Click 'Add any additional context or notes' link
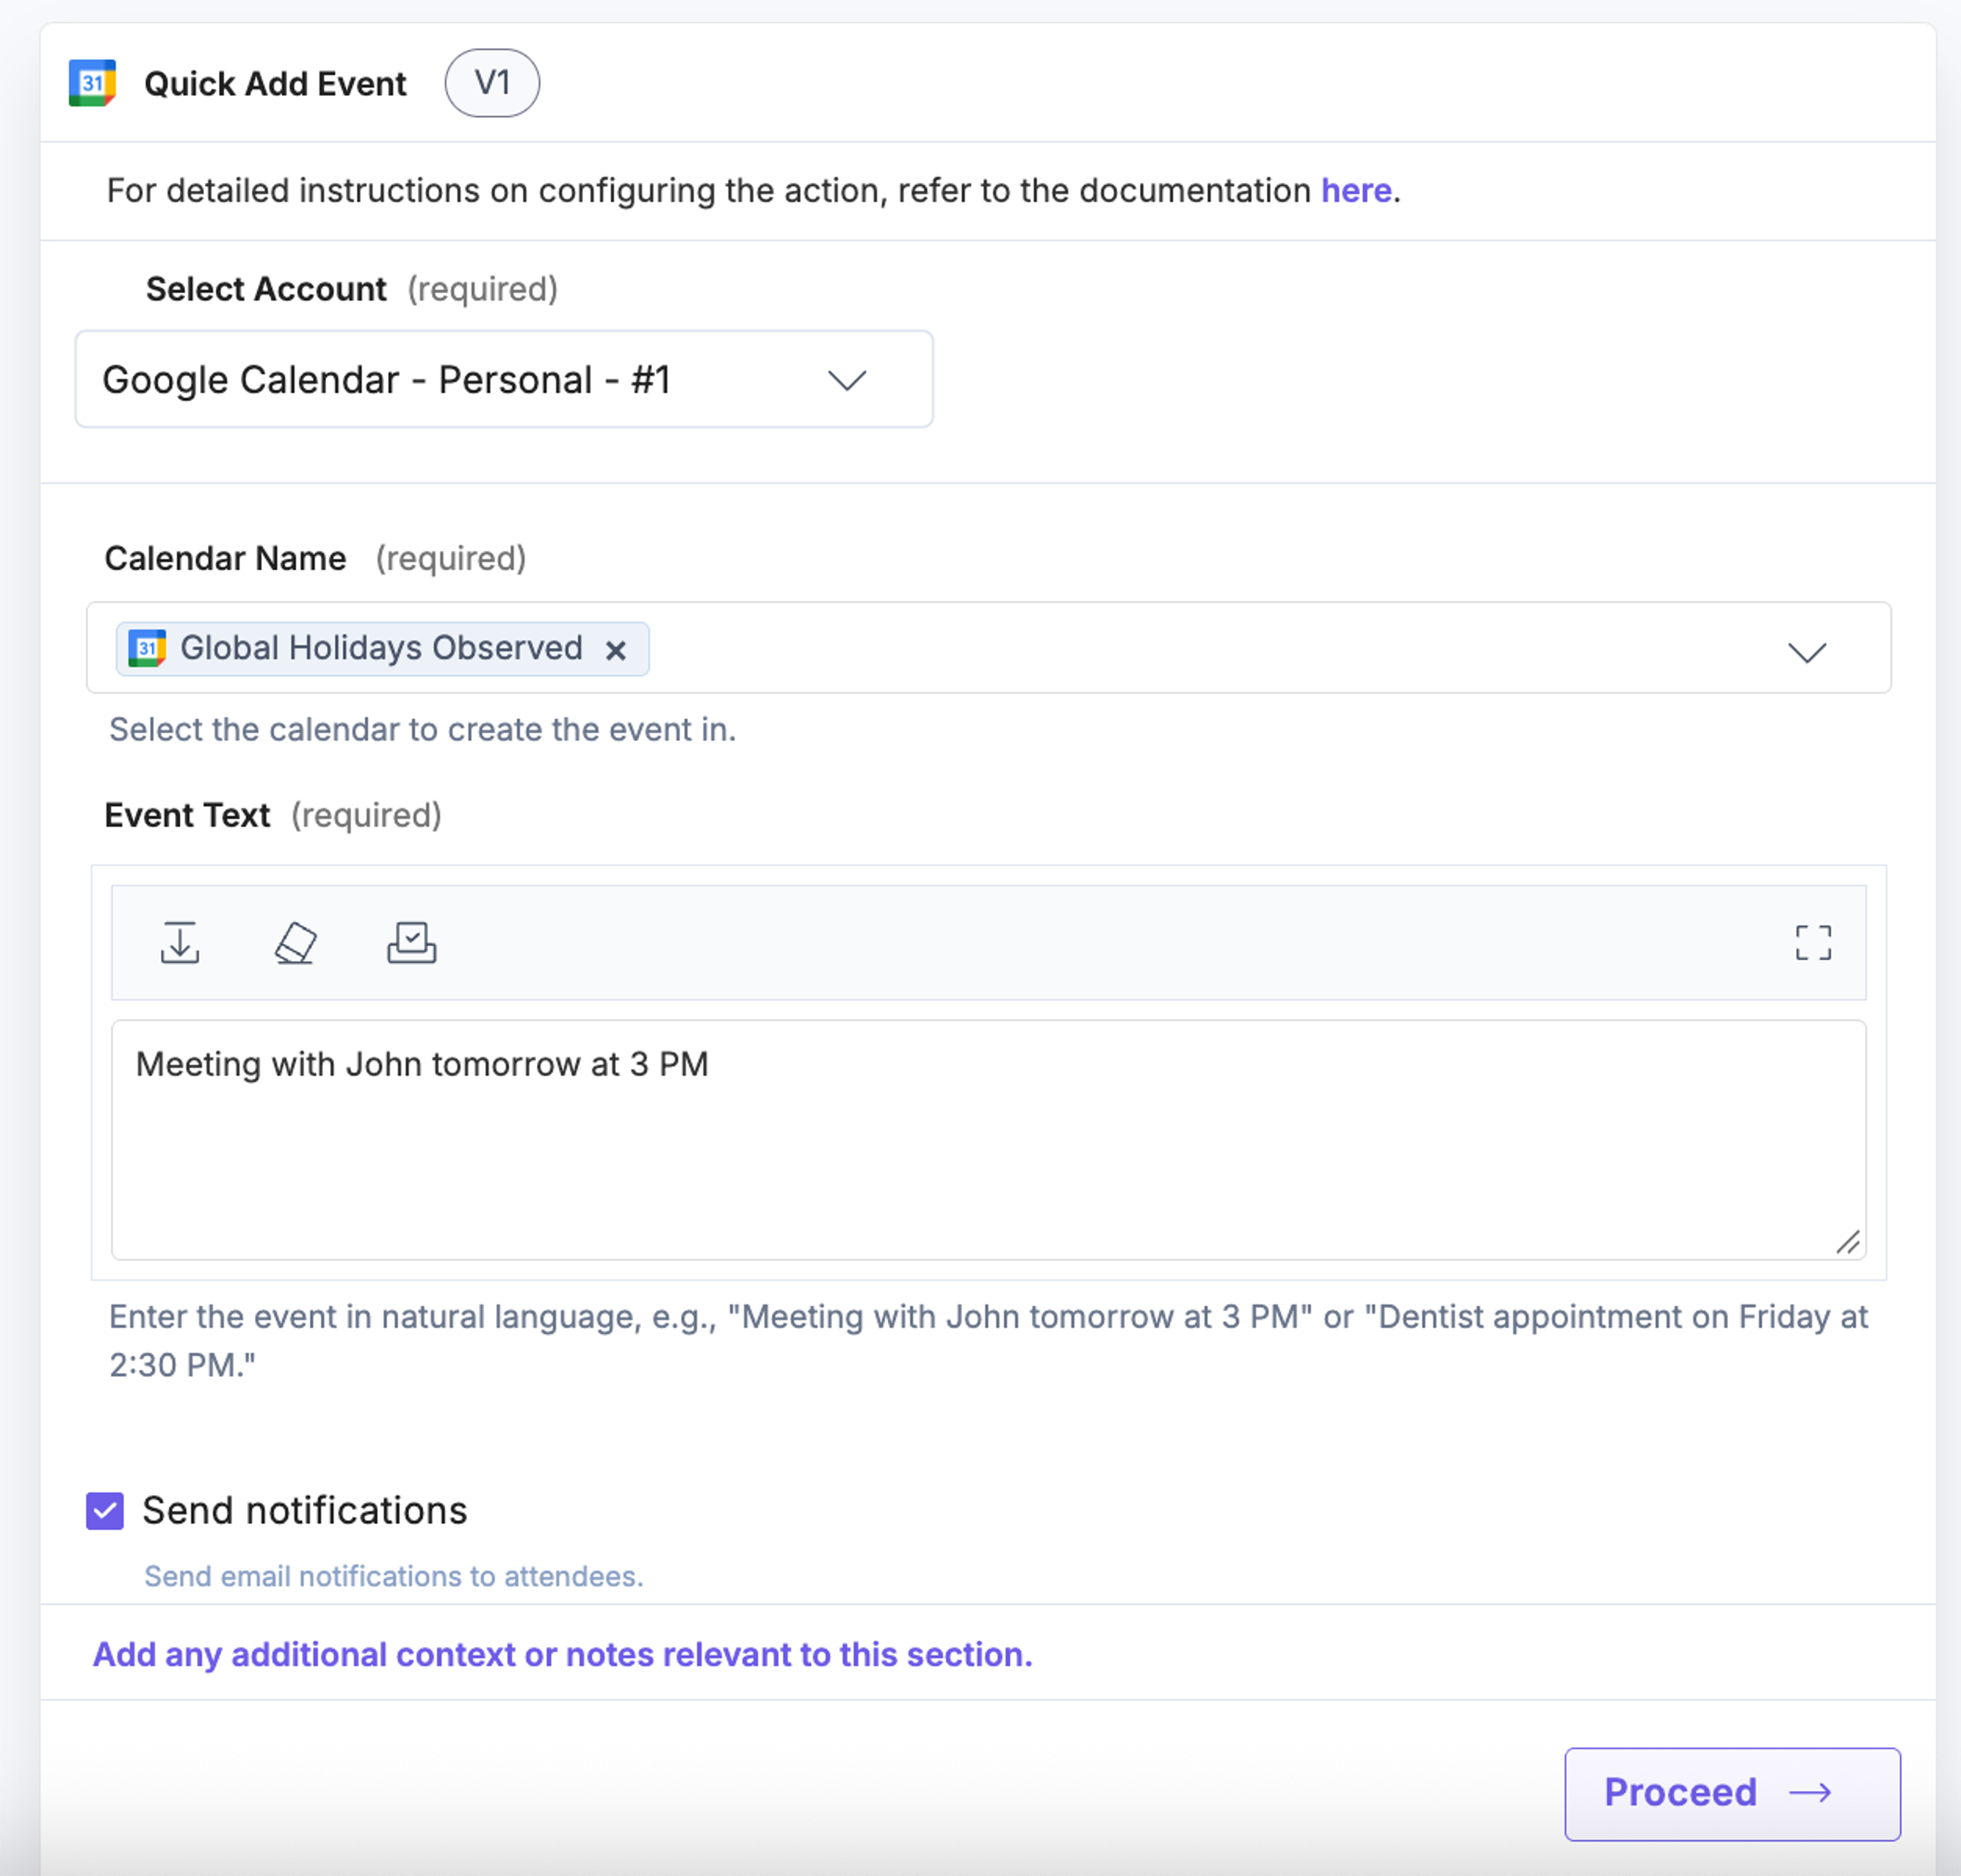 (563, 1654)
